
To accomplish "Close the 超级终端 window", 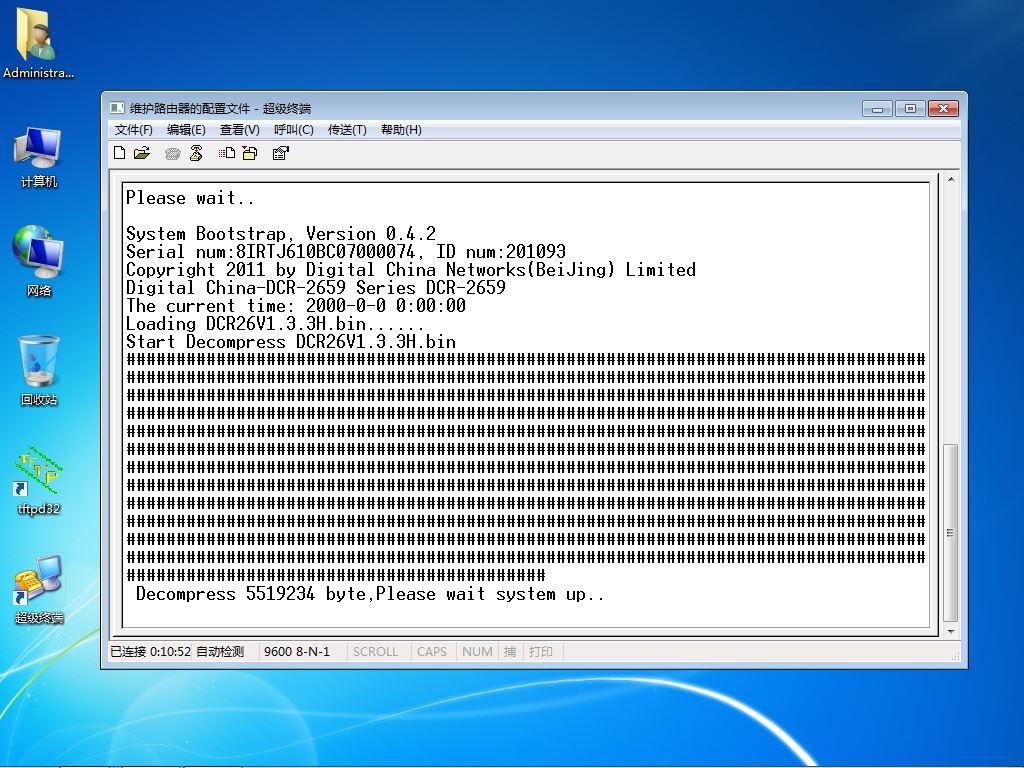I will pos(943,108).
